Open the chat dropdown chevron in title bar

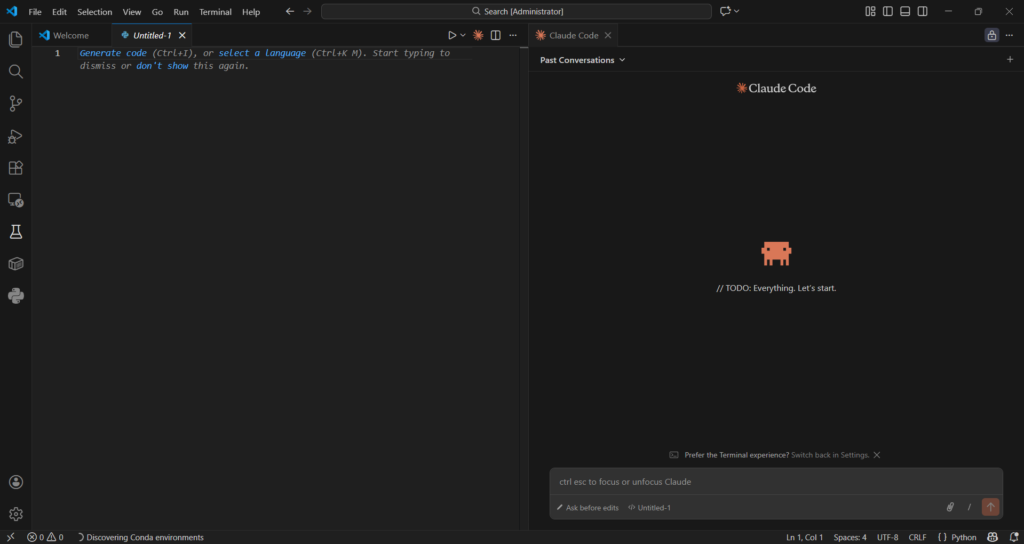737,11
